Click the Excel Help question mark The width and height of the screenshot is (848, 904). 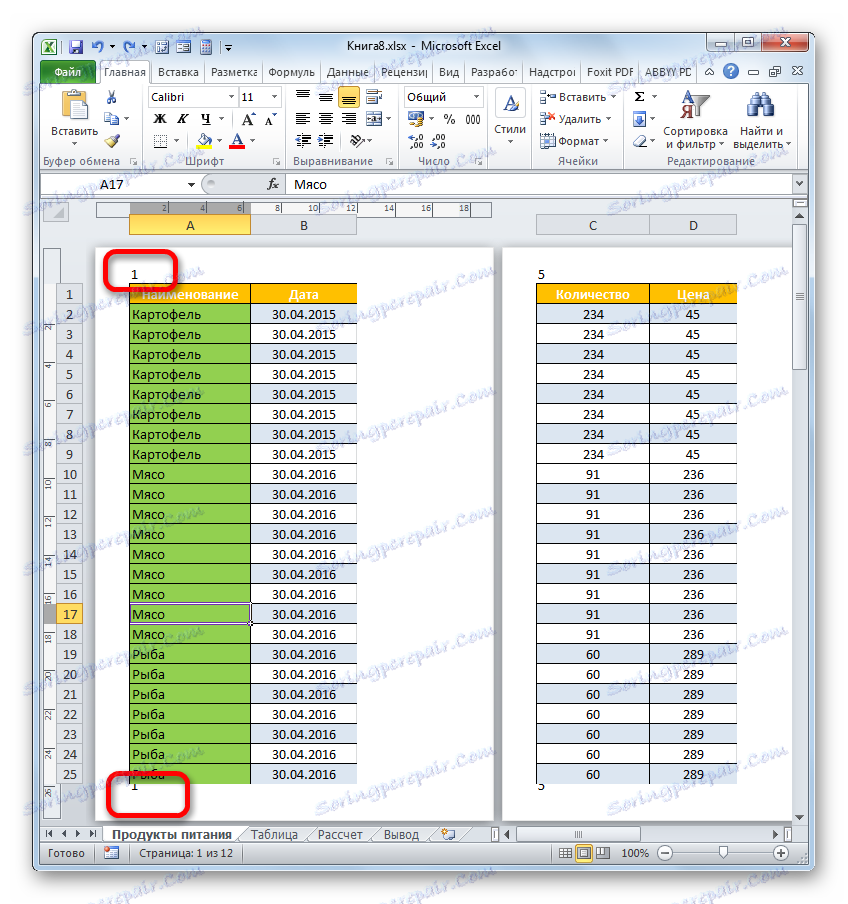pos(731,71)
